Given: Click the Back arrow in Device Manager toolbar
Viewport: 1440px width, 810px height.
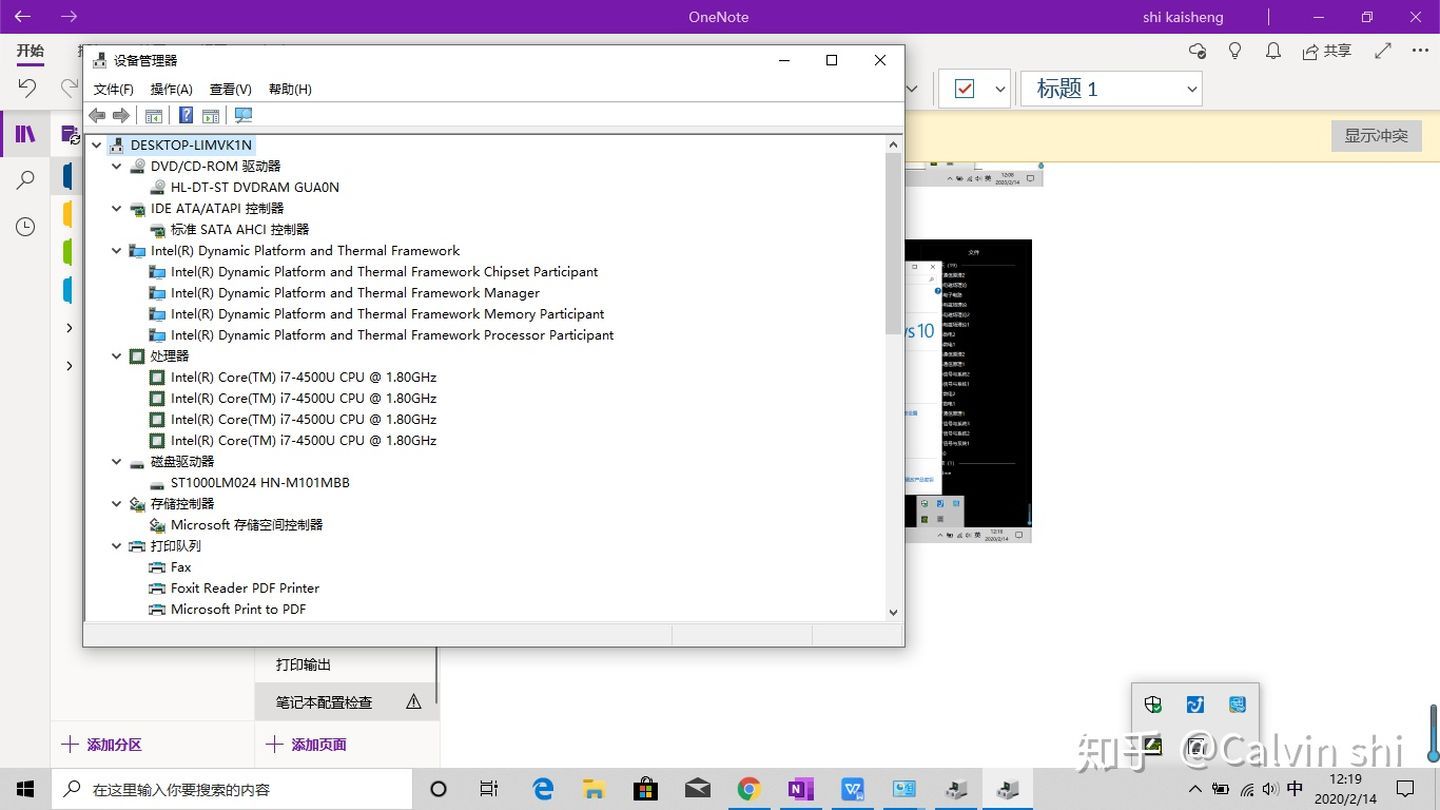Looking at the screenshot, I should (97, 115).
